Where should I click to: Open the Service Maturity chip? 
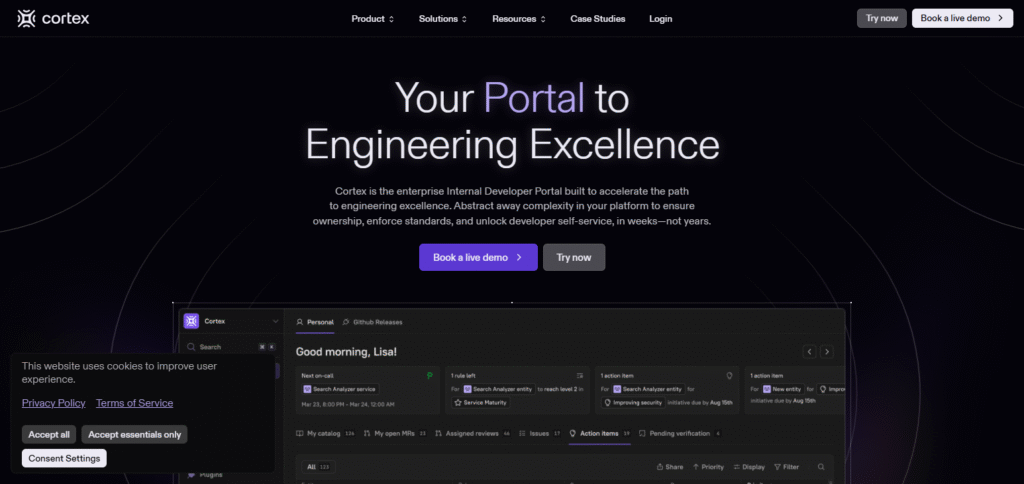[x=481, y=403]
